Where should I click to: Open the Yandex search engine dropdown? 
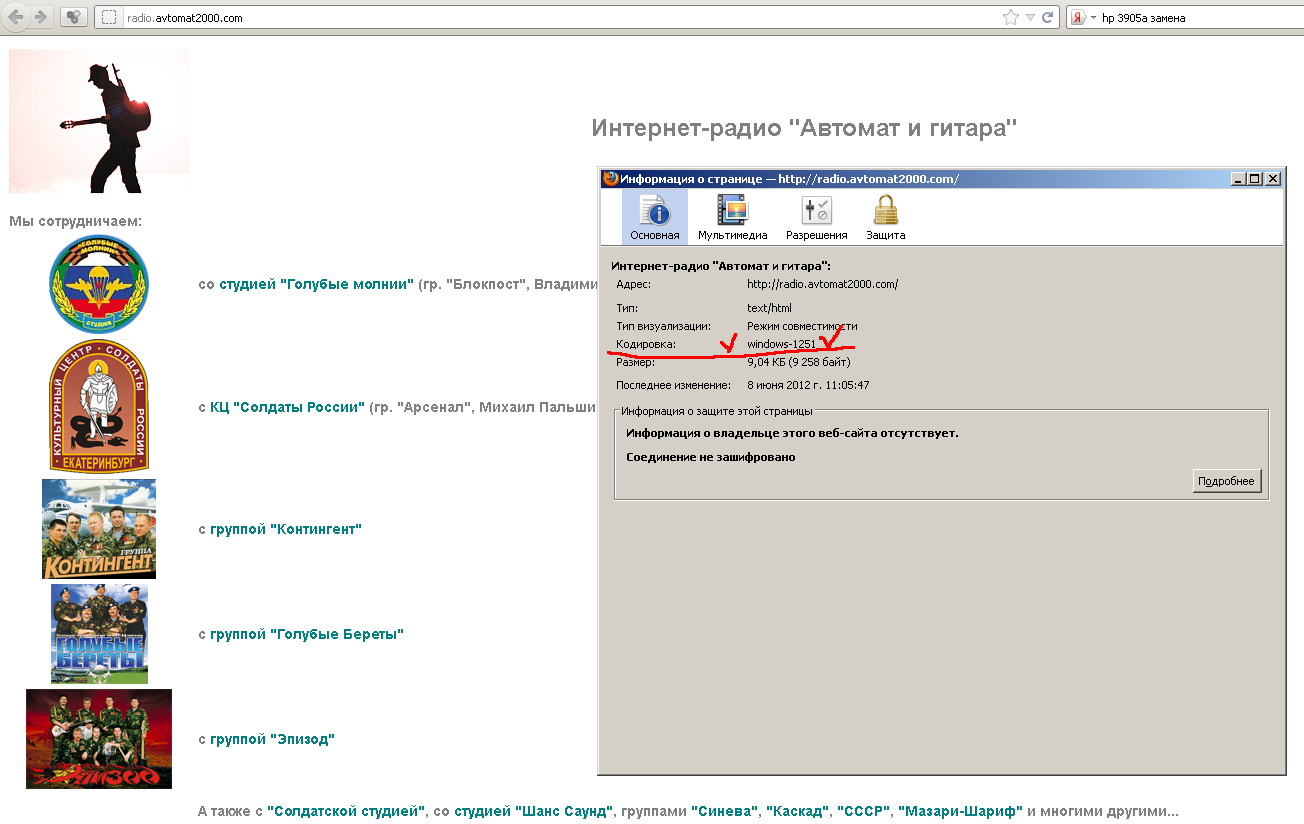(1084, 18)
